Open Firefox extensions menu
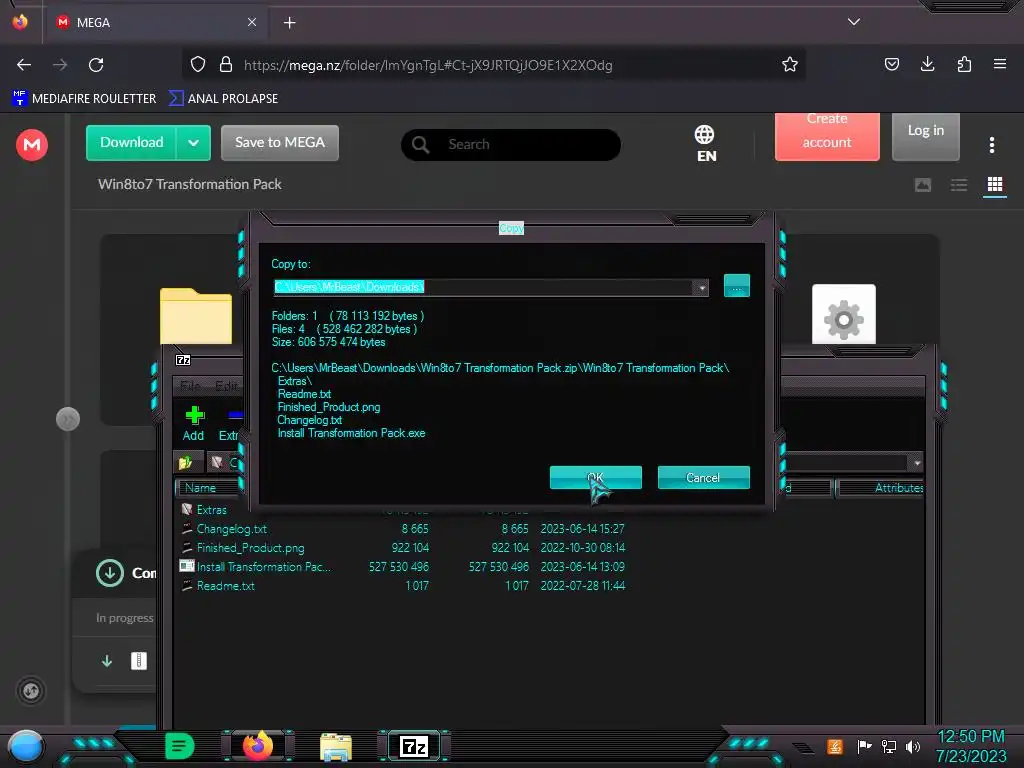The height and width of the screenshot is (768, 1024). [x=964, y=64]
